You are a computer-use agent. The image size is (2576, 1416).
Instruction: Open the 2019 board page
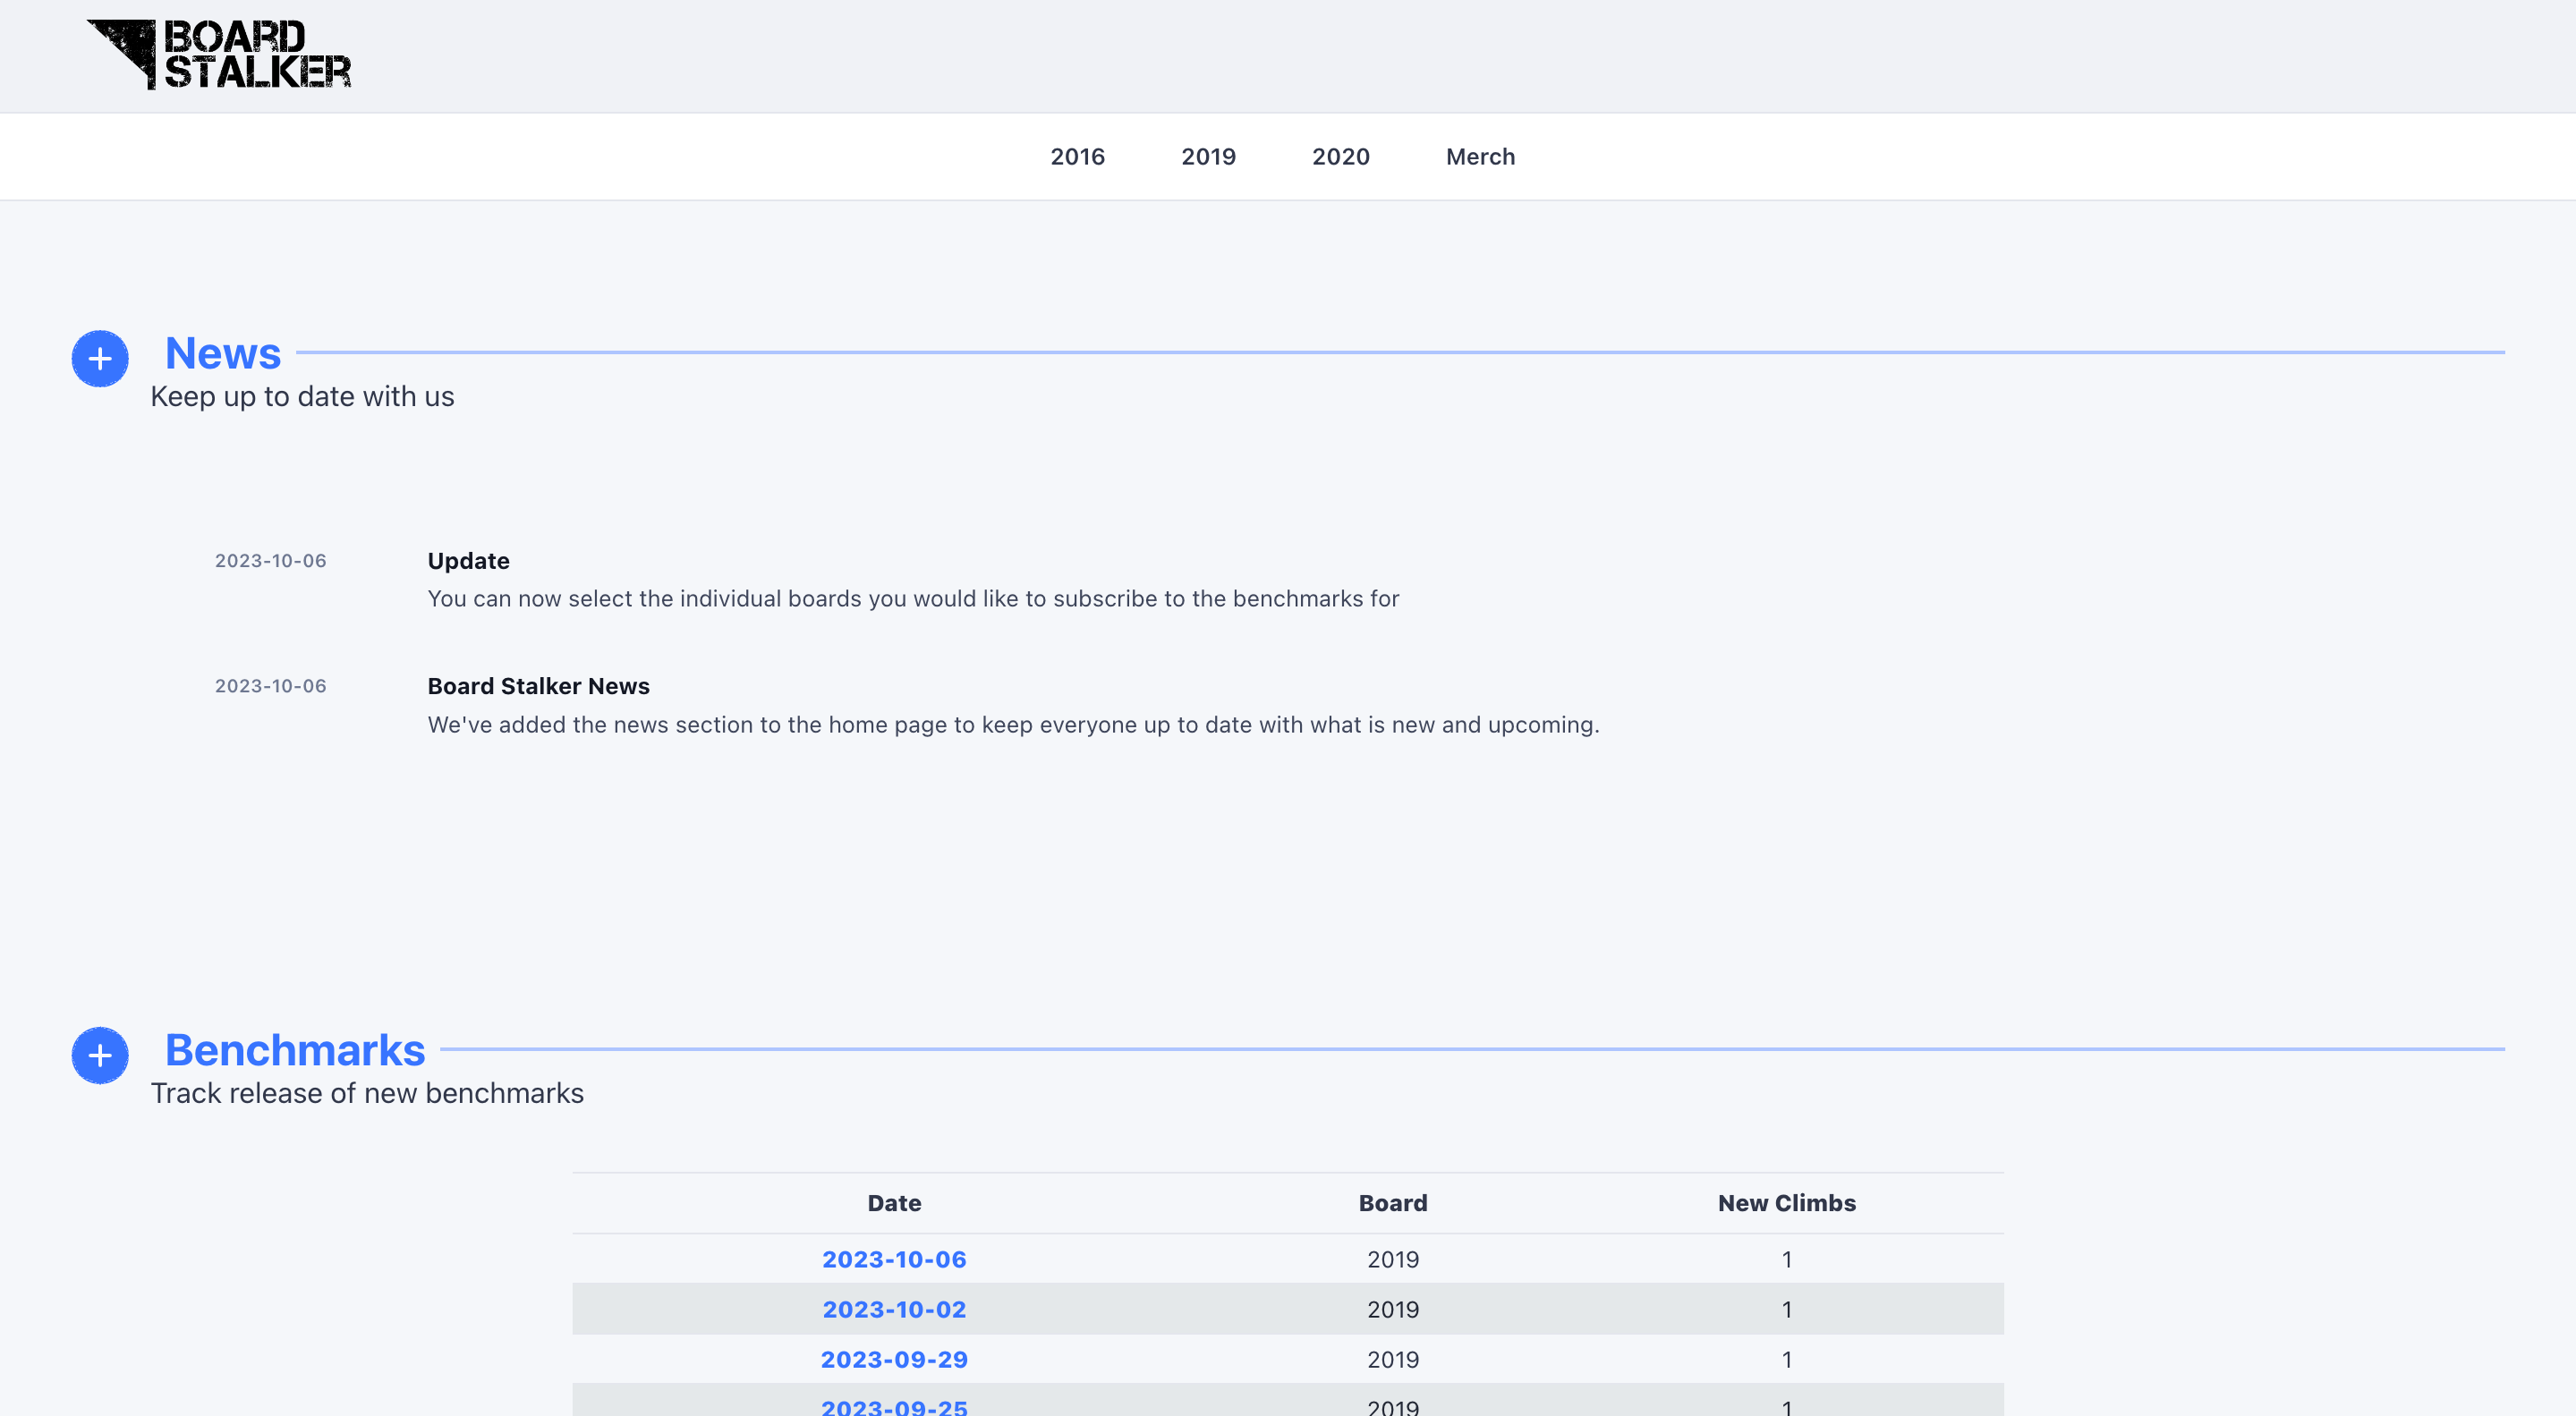pyautogui.click(x=1209, y=156)
